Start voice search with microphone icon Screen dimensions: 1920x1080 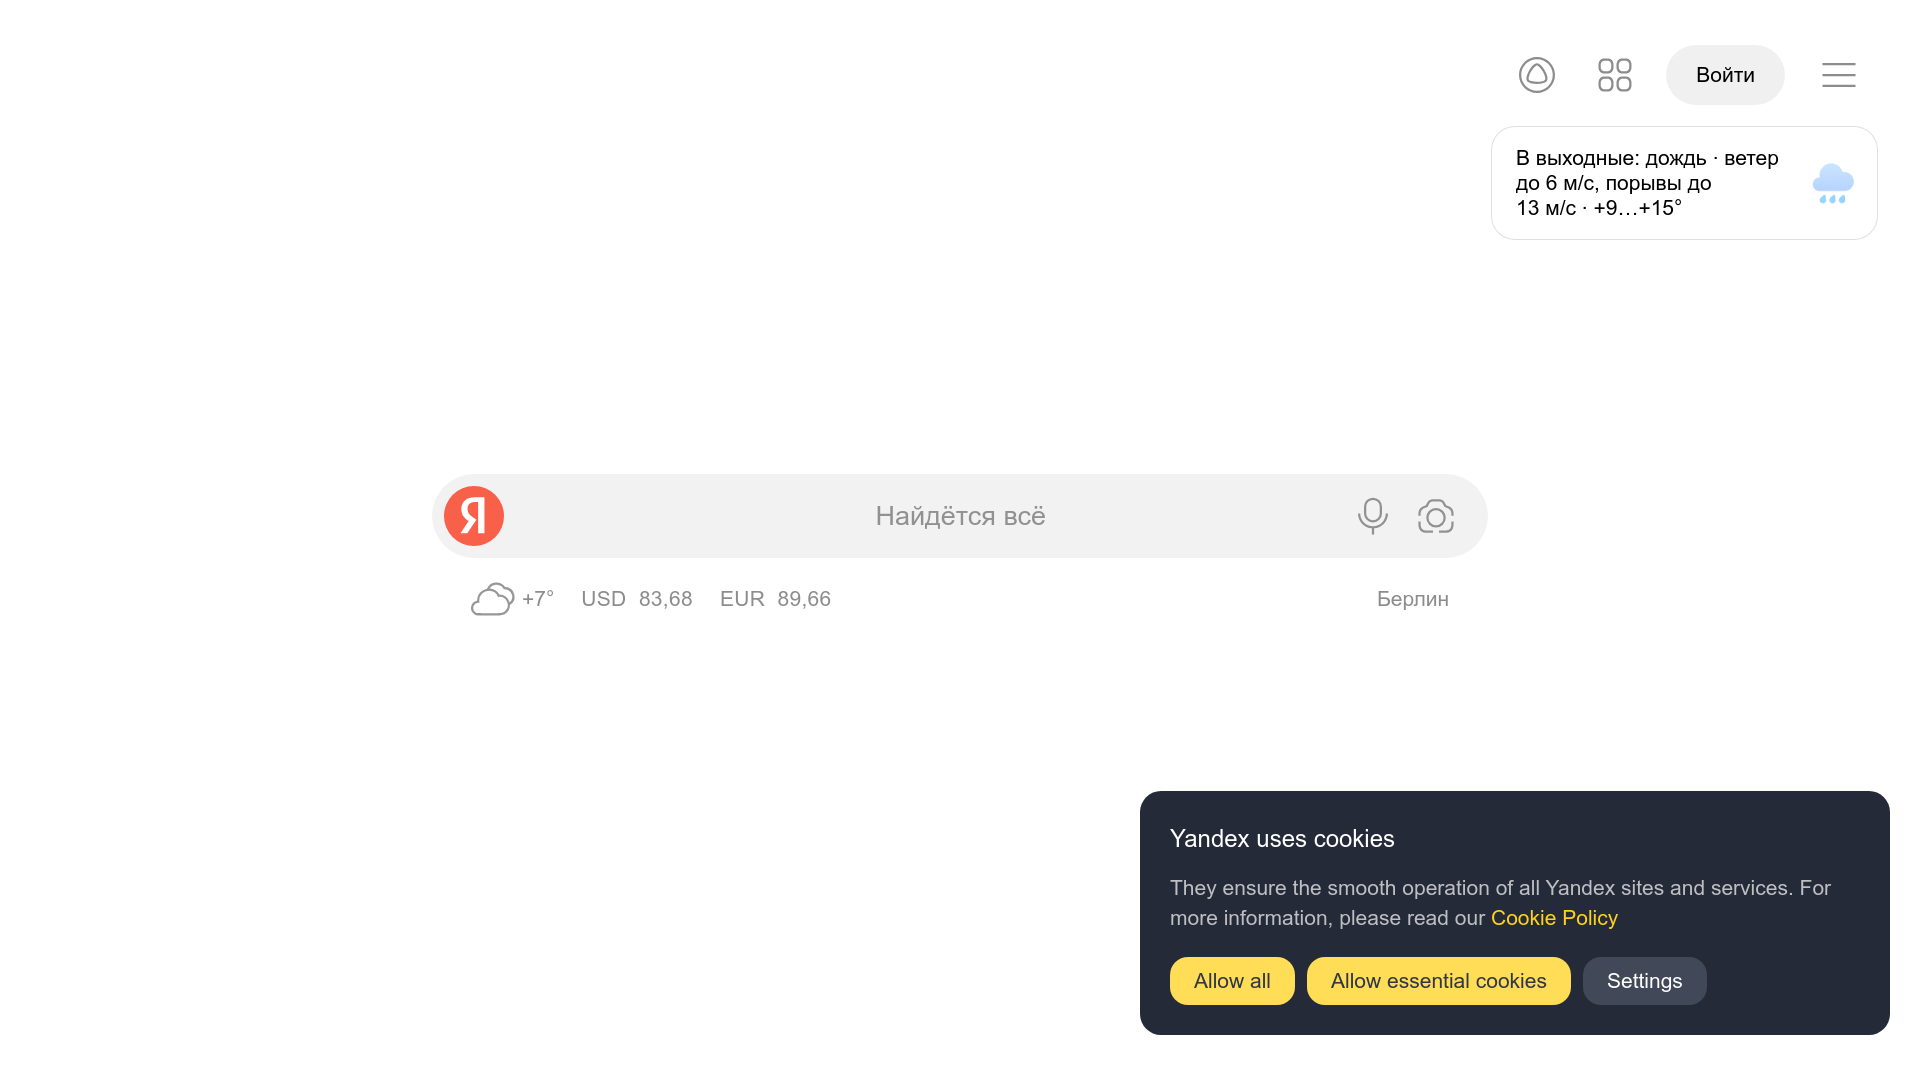pyautogui.click(x=1373, y=516)
